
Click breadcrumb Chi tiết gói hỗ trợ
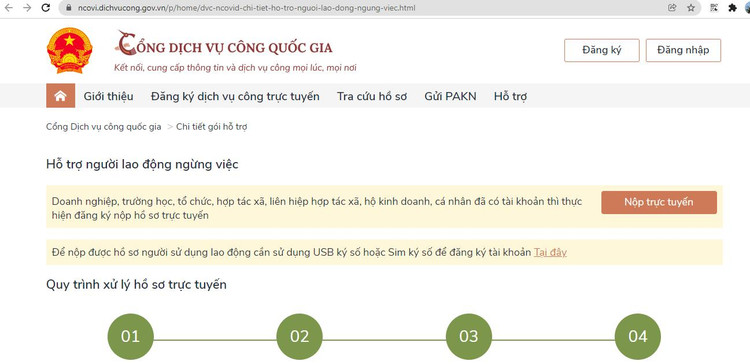click(211, 127)
